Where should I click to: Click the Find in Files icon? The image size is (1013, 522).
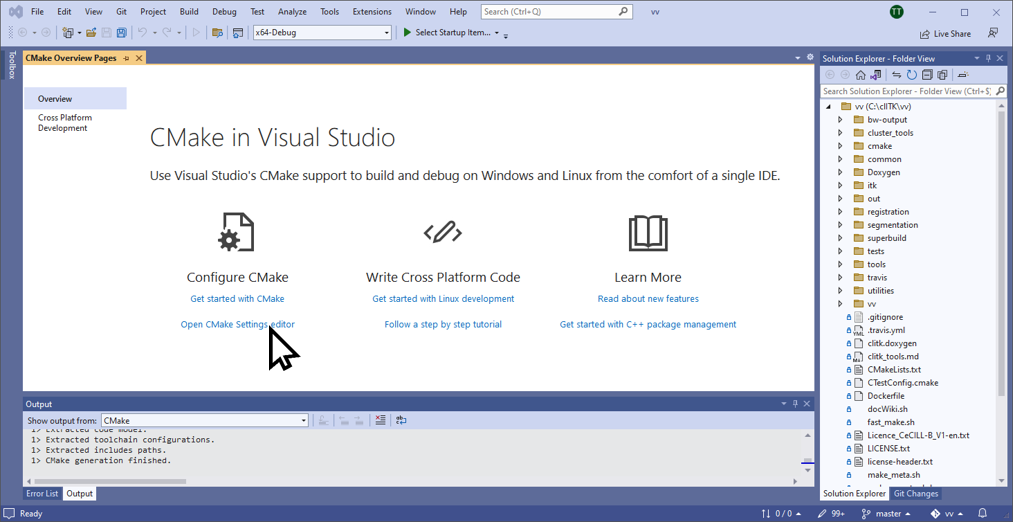pos(218,32)
